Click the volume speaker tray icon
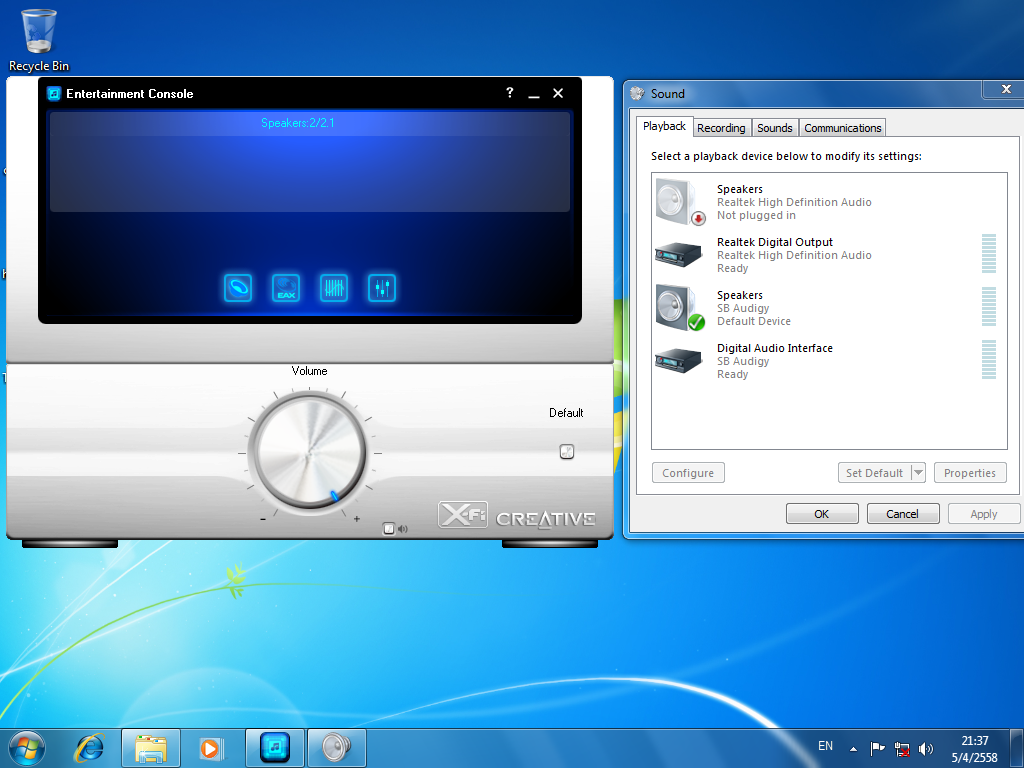 click(925, 749)
